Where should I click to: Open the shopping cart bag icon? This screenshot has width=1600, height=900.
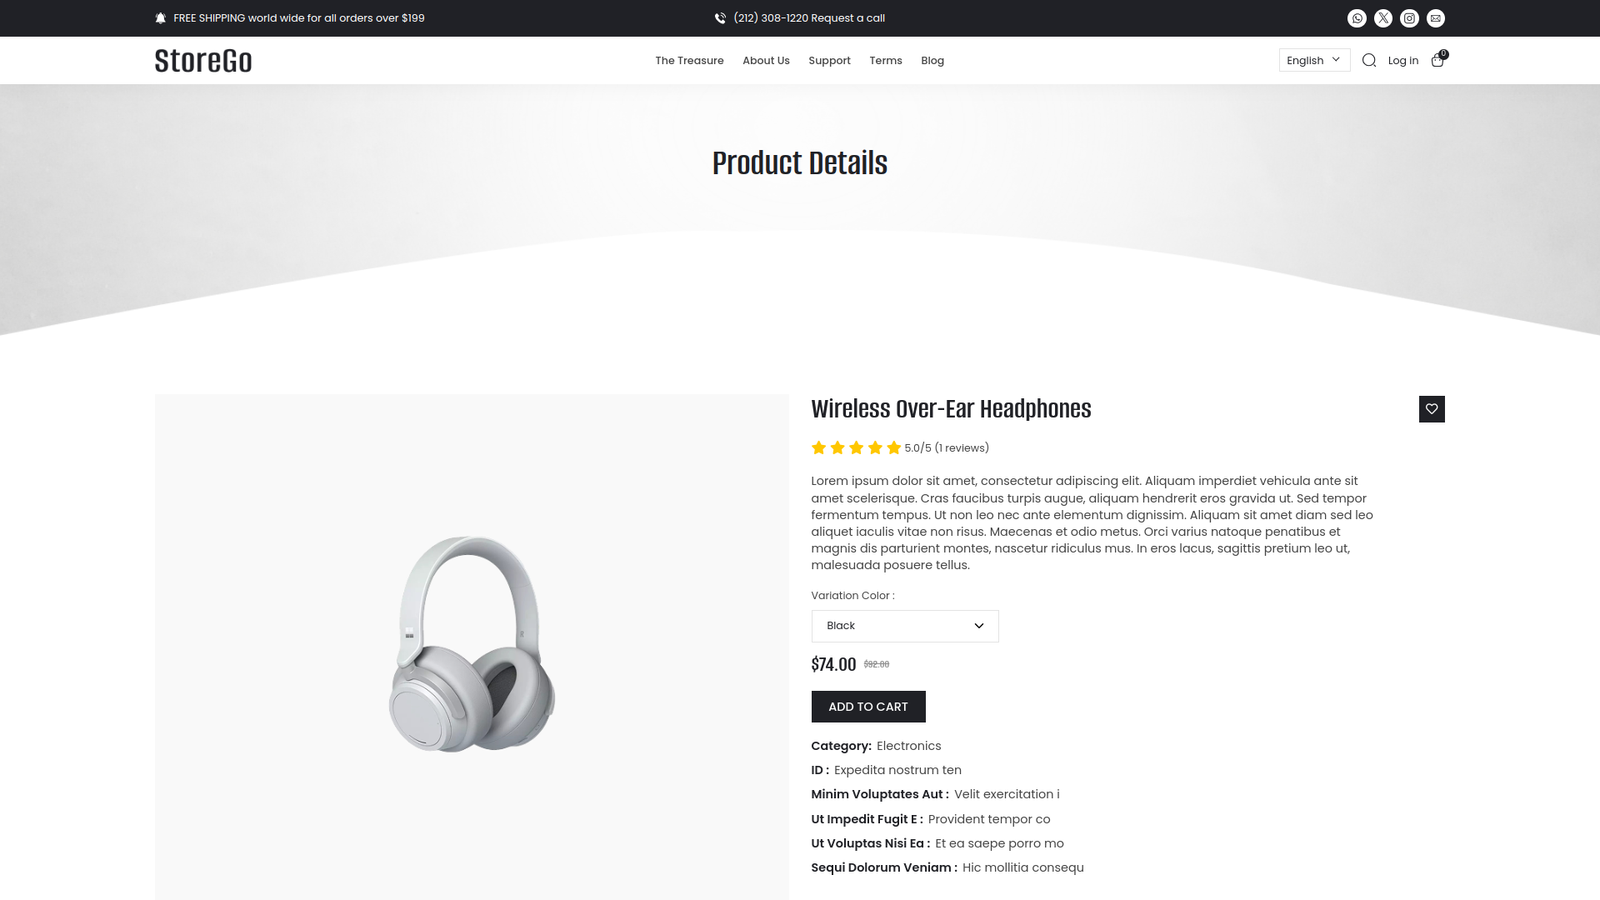point(1438,60)
